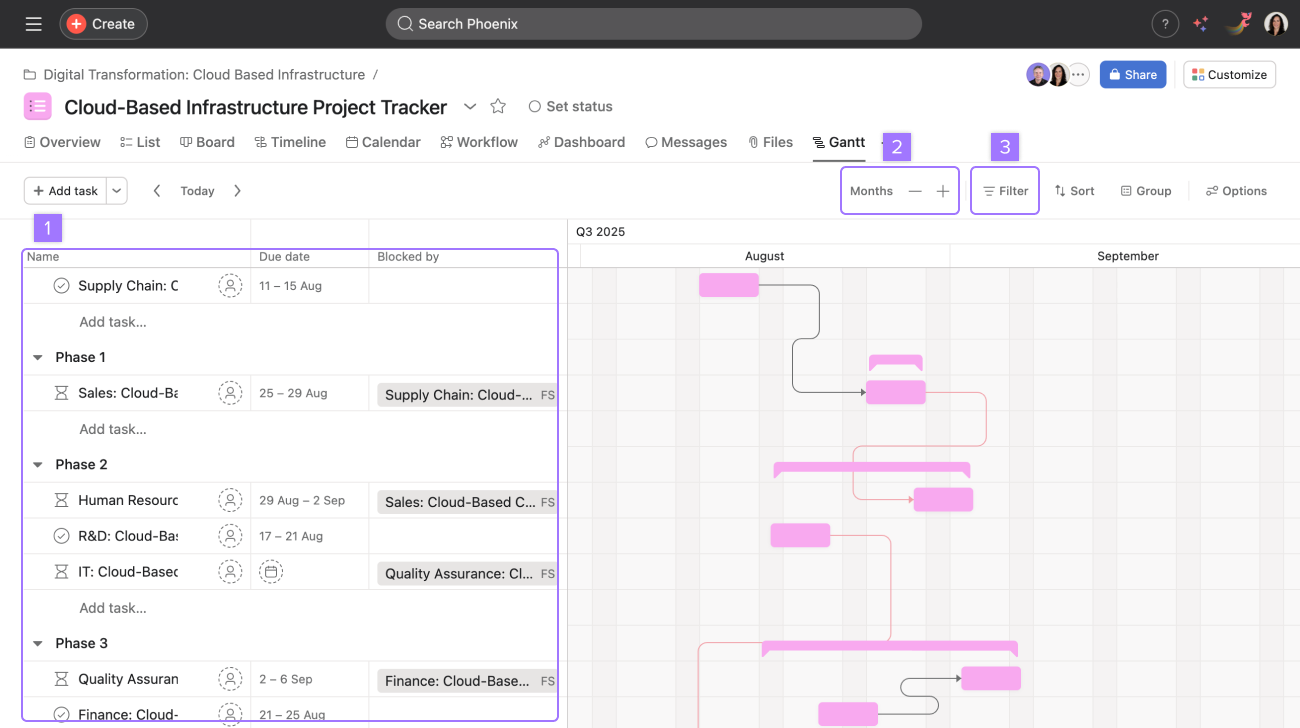Switch to the Timeline tab
Screen dimensions: 1300x728
[290, 142]
